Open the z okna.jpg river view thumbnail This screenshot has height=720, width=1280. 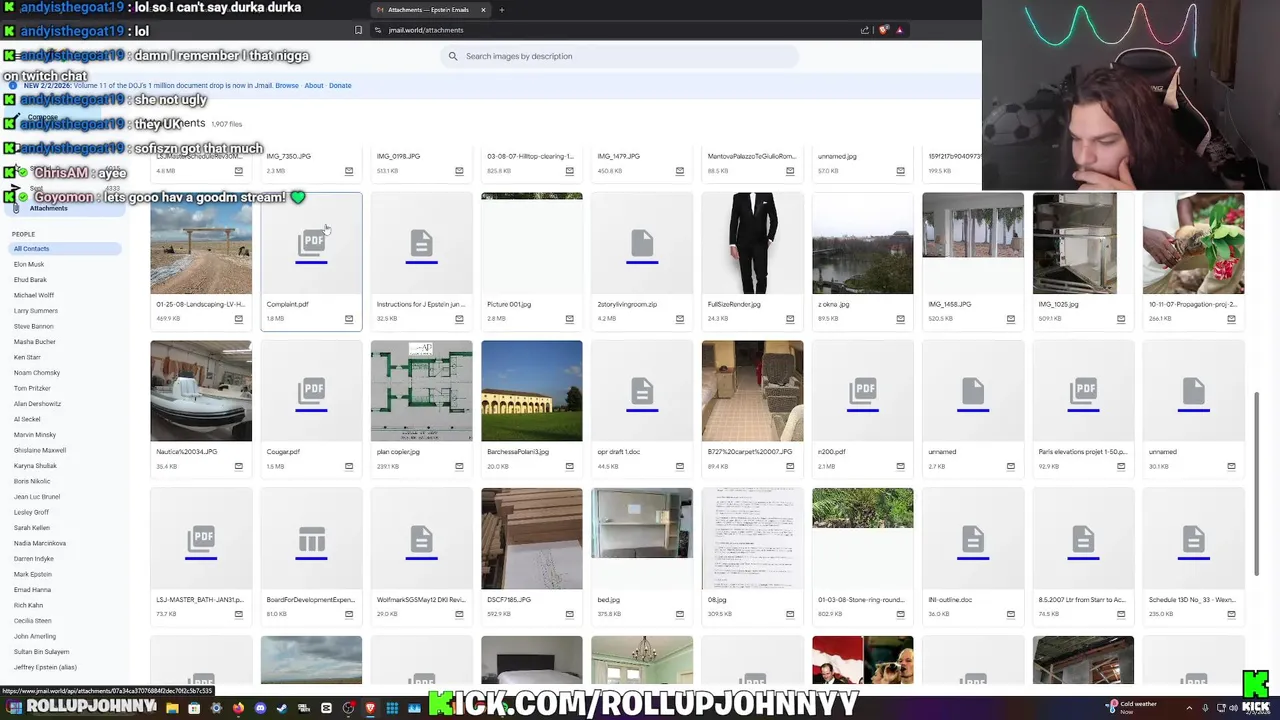(x=863, y=243)
